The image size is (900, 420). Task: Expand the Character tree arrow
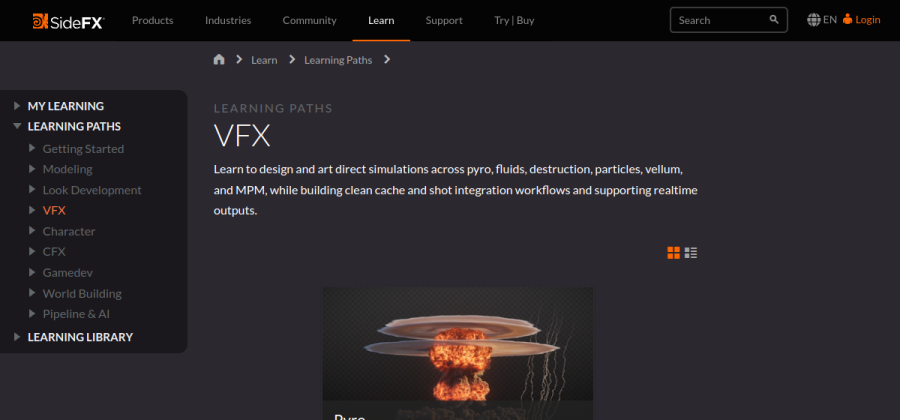pos(32,231)
